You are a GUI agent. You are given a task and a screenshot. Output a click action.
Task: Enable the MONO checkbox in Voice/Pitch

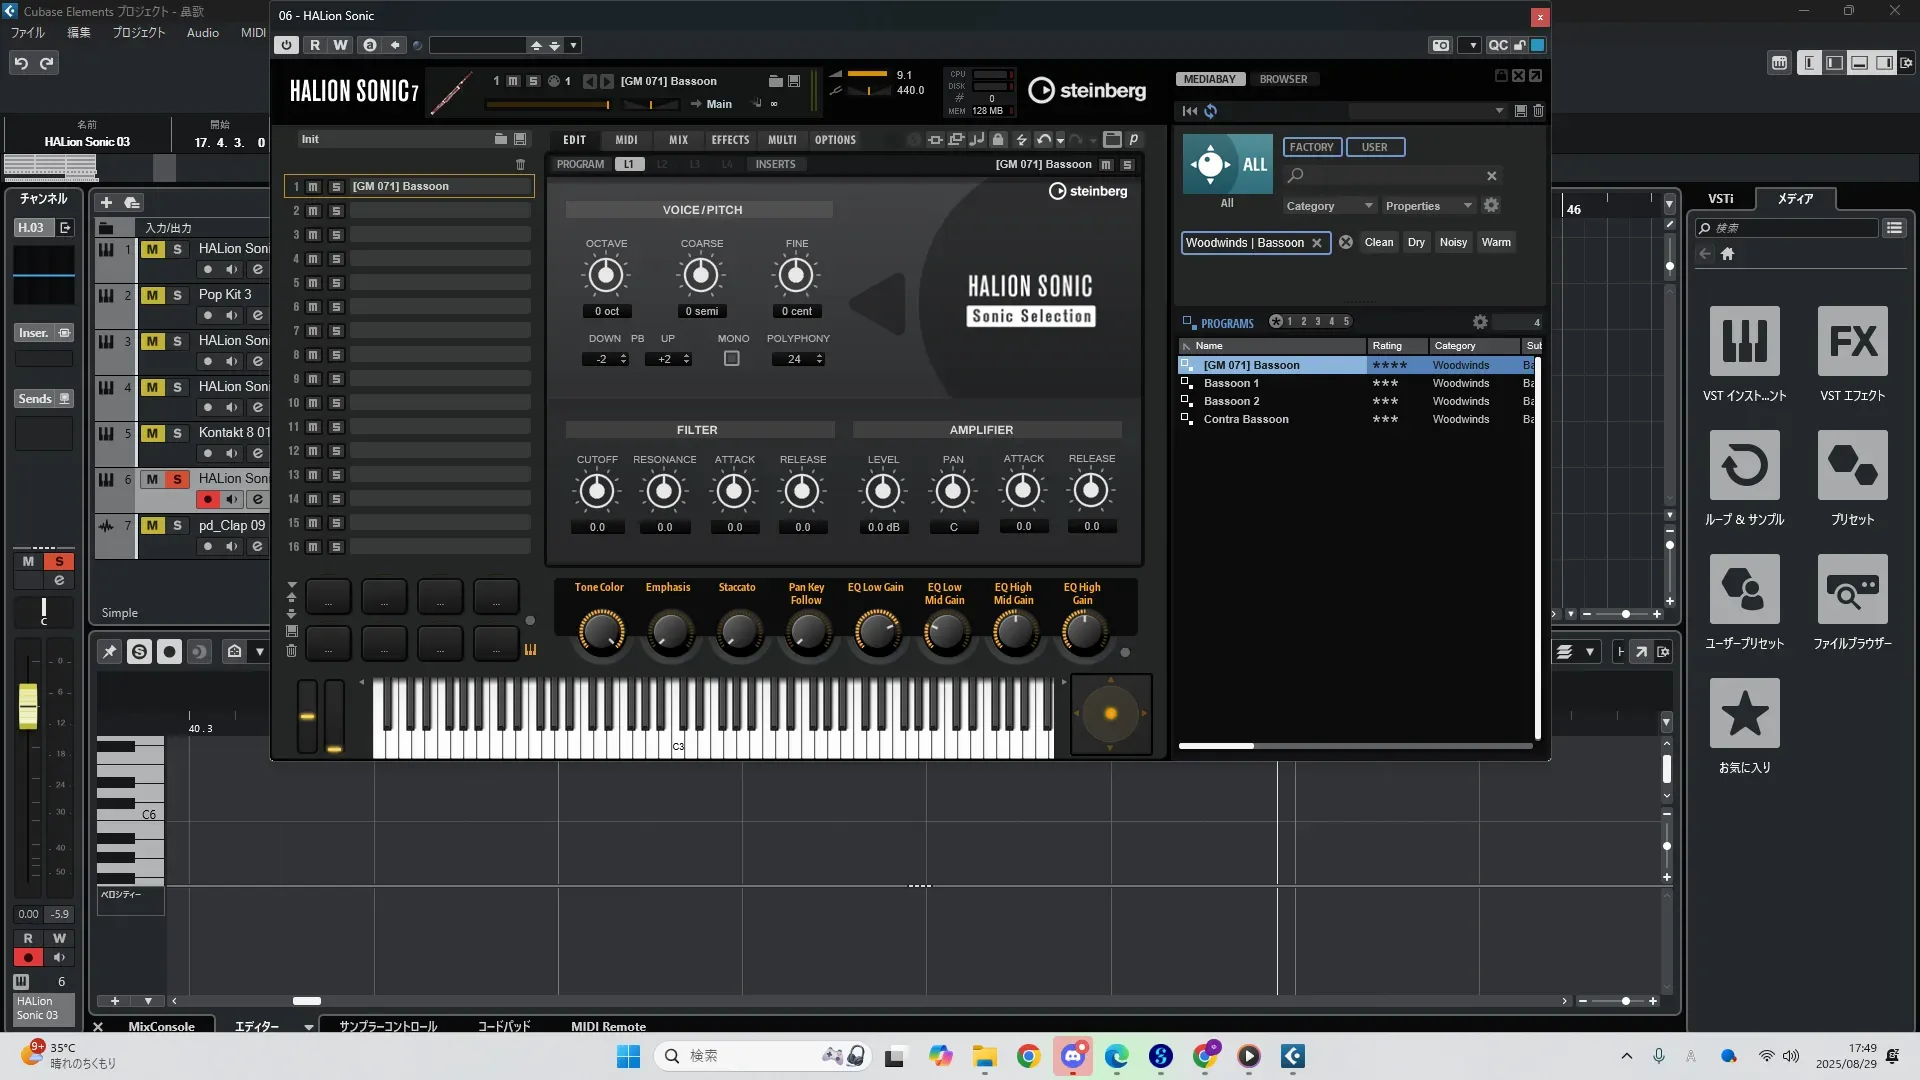click(x=732, y=359)
